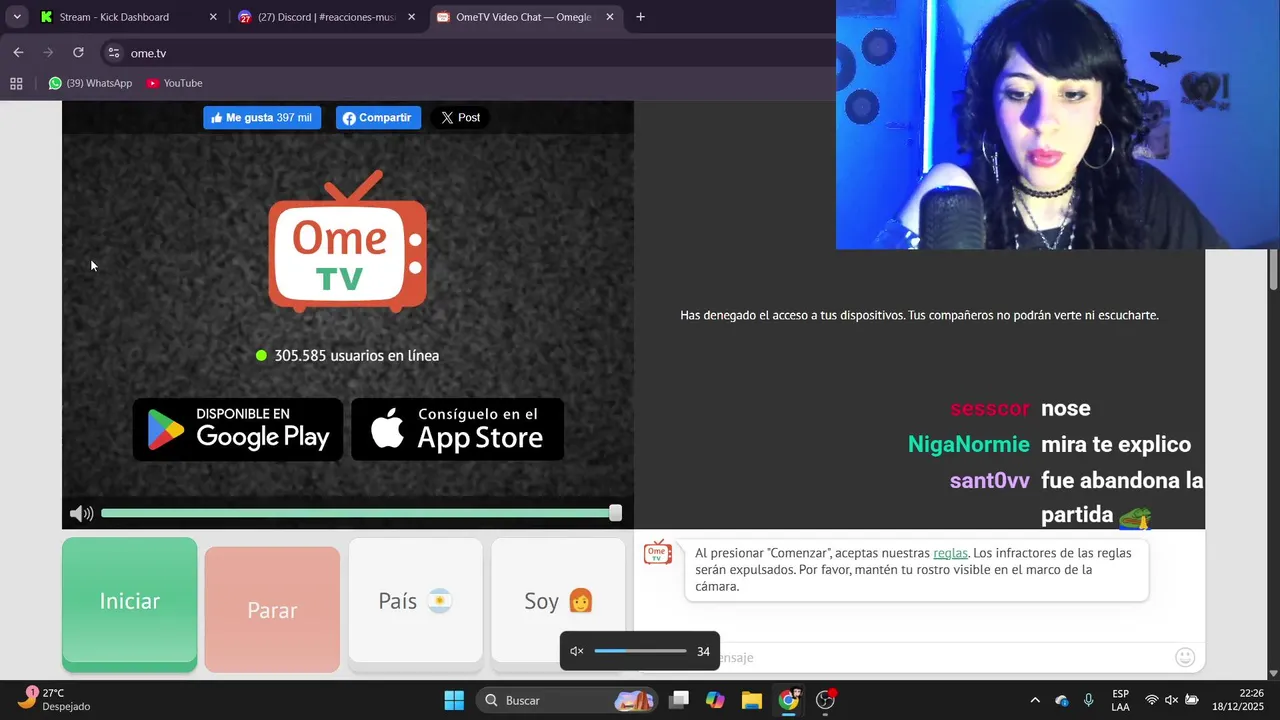View site information icon in address bar
Viewport: 1280px width, 720px height.
[x=114, y=53]
